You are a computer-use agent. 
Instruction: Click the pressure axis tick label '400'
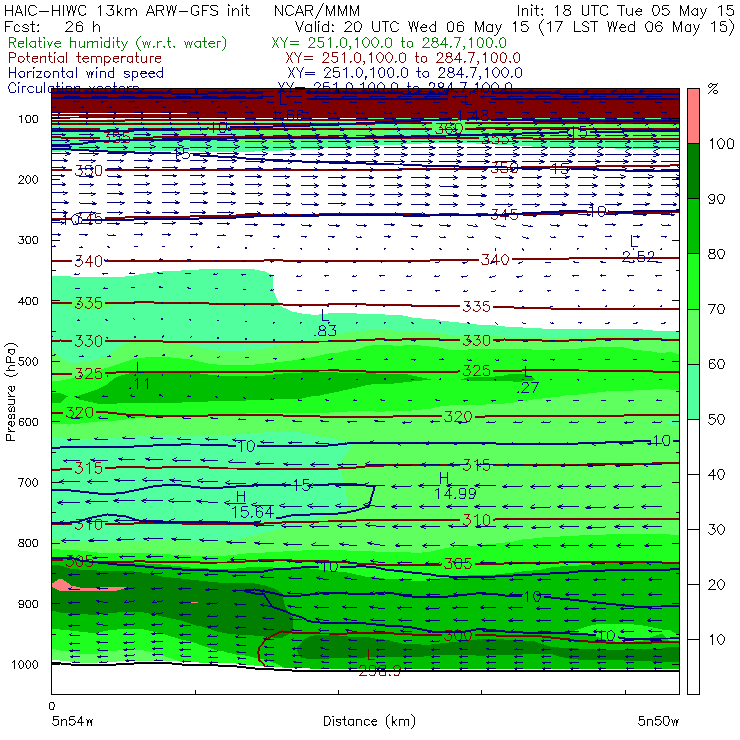click(28, 301)
